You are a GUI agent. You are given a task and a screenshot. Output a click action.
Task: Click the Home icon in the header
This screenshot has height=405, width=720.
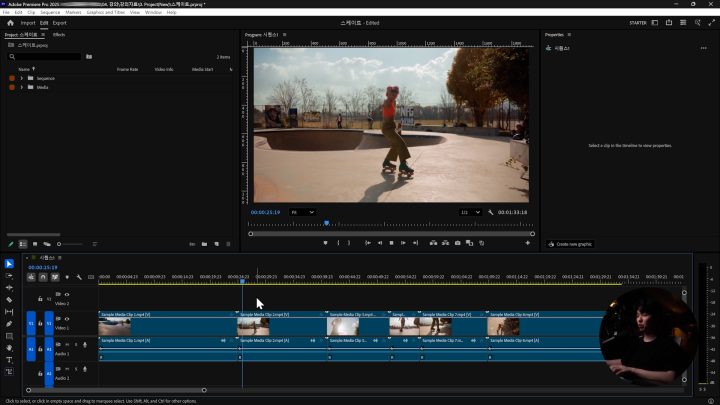pyautogui.click(x=9, y=22)
